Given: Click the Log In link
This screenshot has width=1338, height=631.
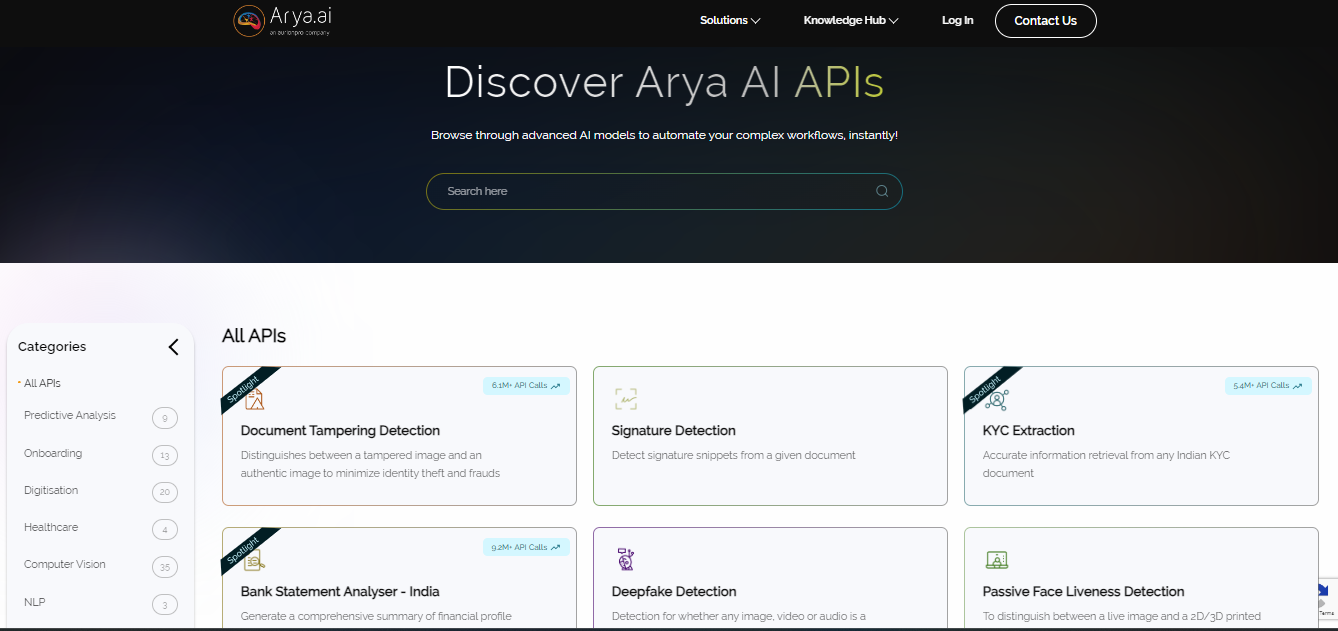Looking at the screenshot, I should pyautogui.click(x=957, y=20).
